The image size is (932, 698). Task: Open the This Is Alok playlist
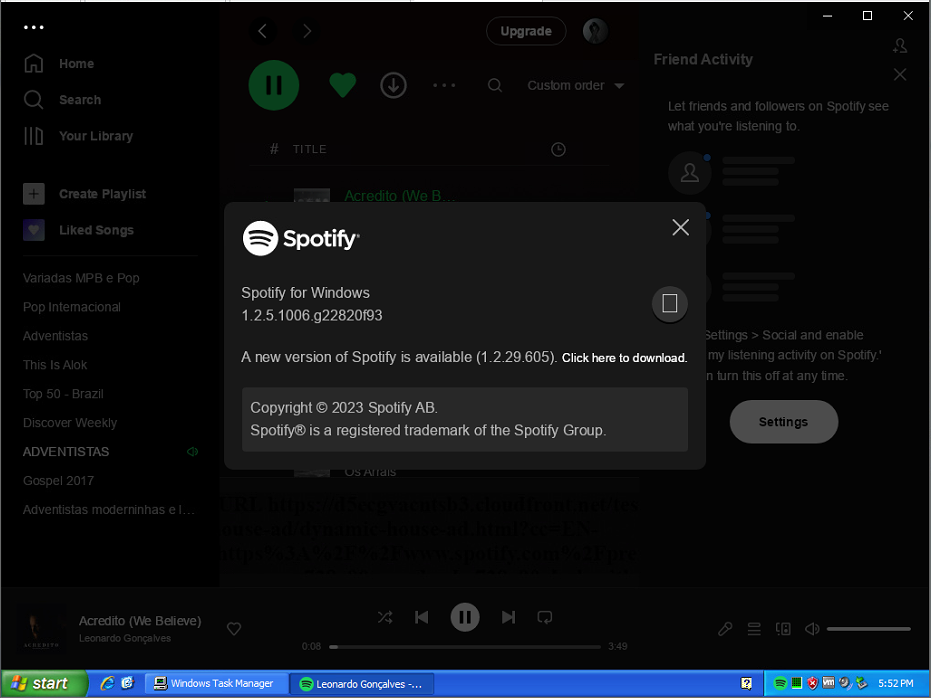coord(55,365)
